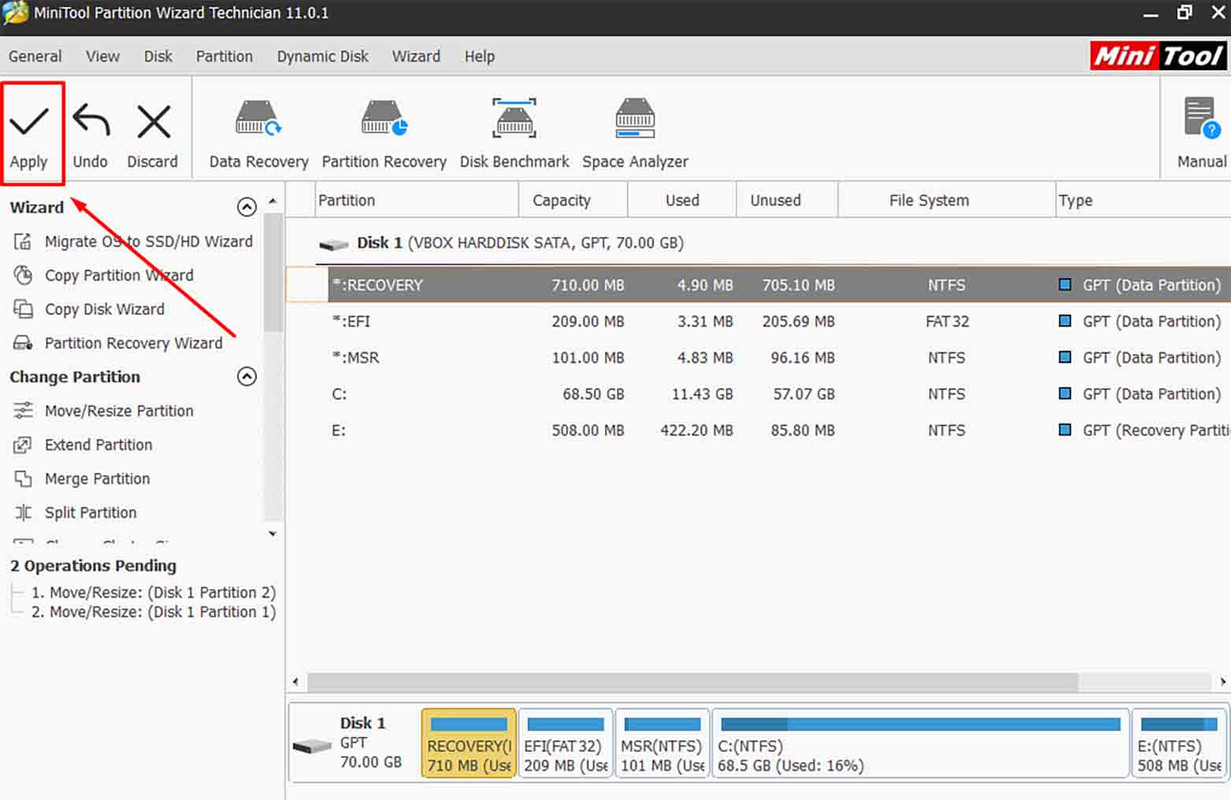Sort by Partition column header
Viewport: 1231px width, 800px height.
point(416,200)
